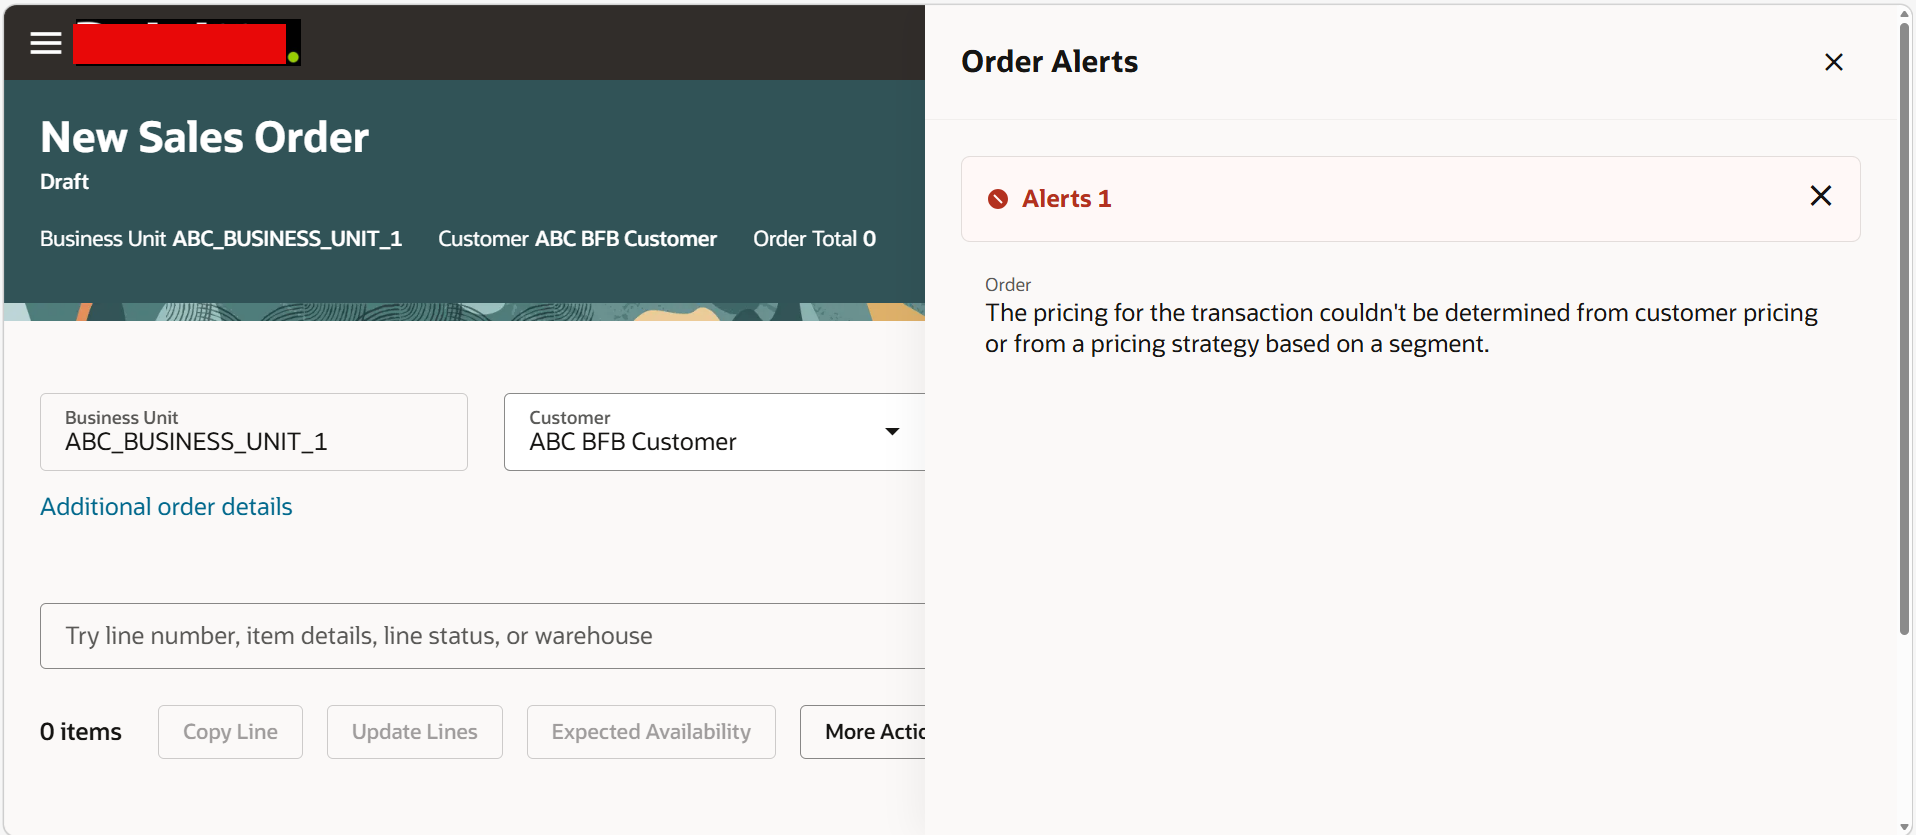
Task: Click the Draft status label
Action: pyautogui.click(x=64, y=182)
